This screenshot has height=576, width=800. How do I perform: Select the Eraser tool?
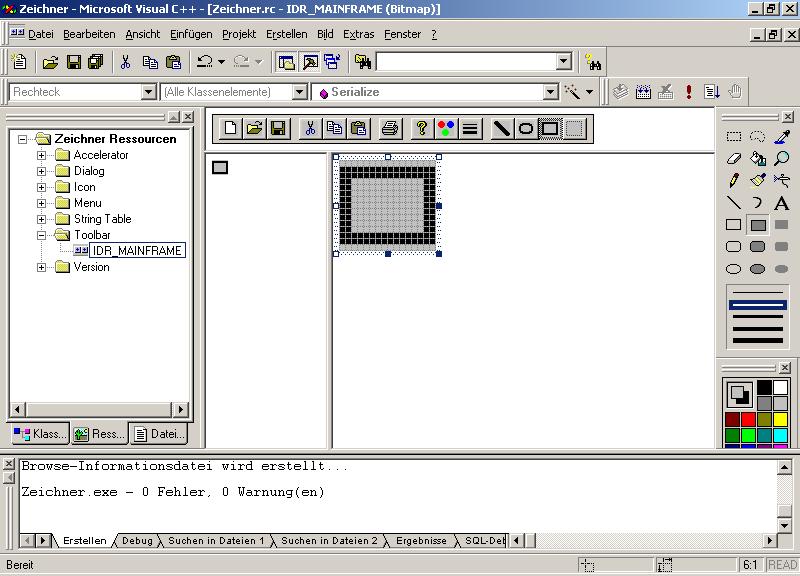tap(734, 159)
